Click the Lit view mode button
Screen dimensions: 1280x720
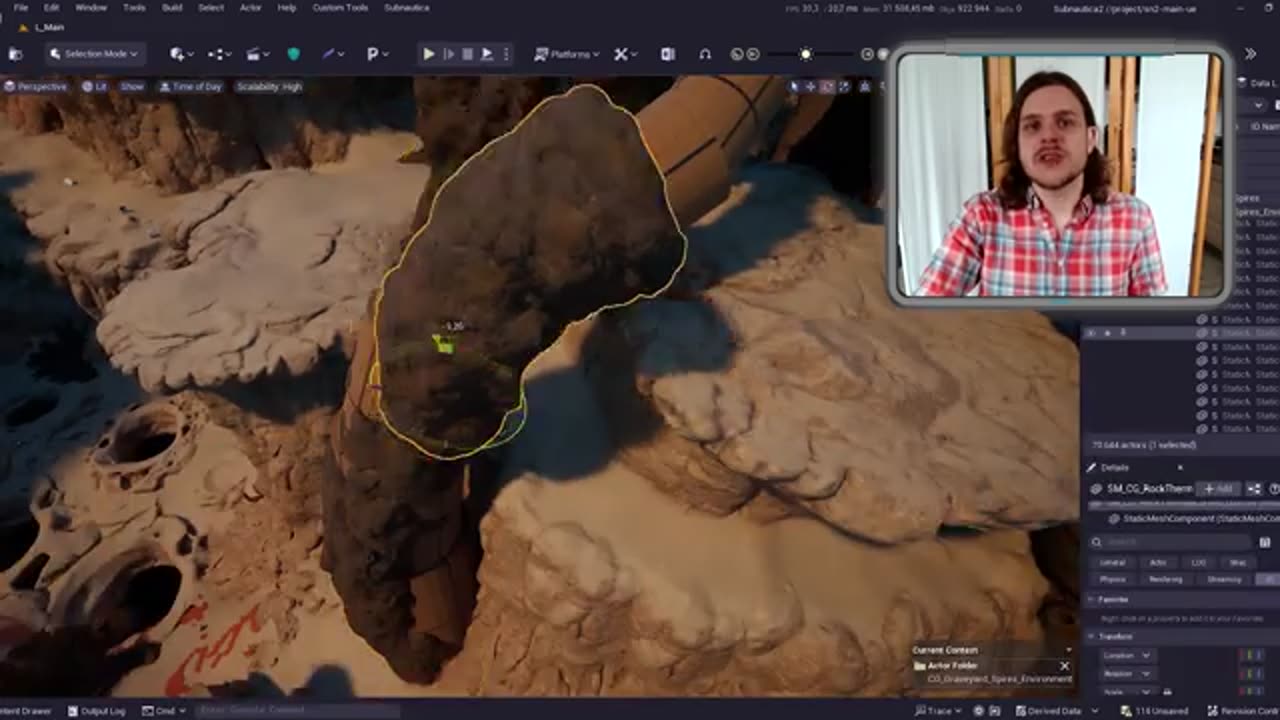click(95, 87)
